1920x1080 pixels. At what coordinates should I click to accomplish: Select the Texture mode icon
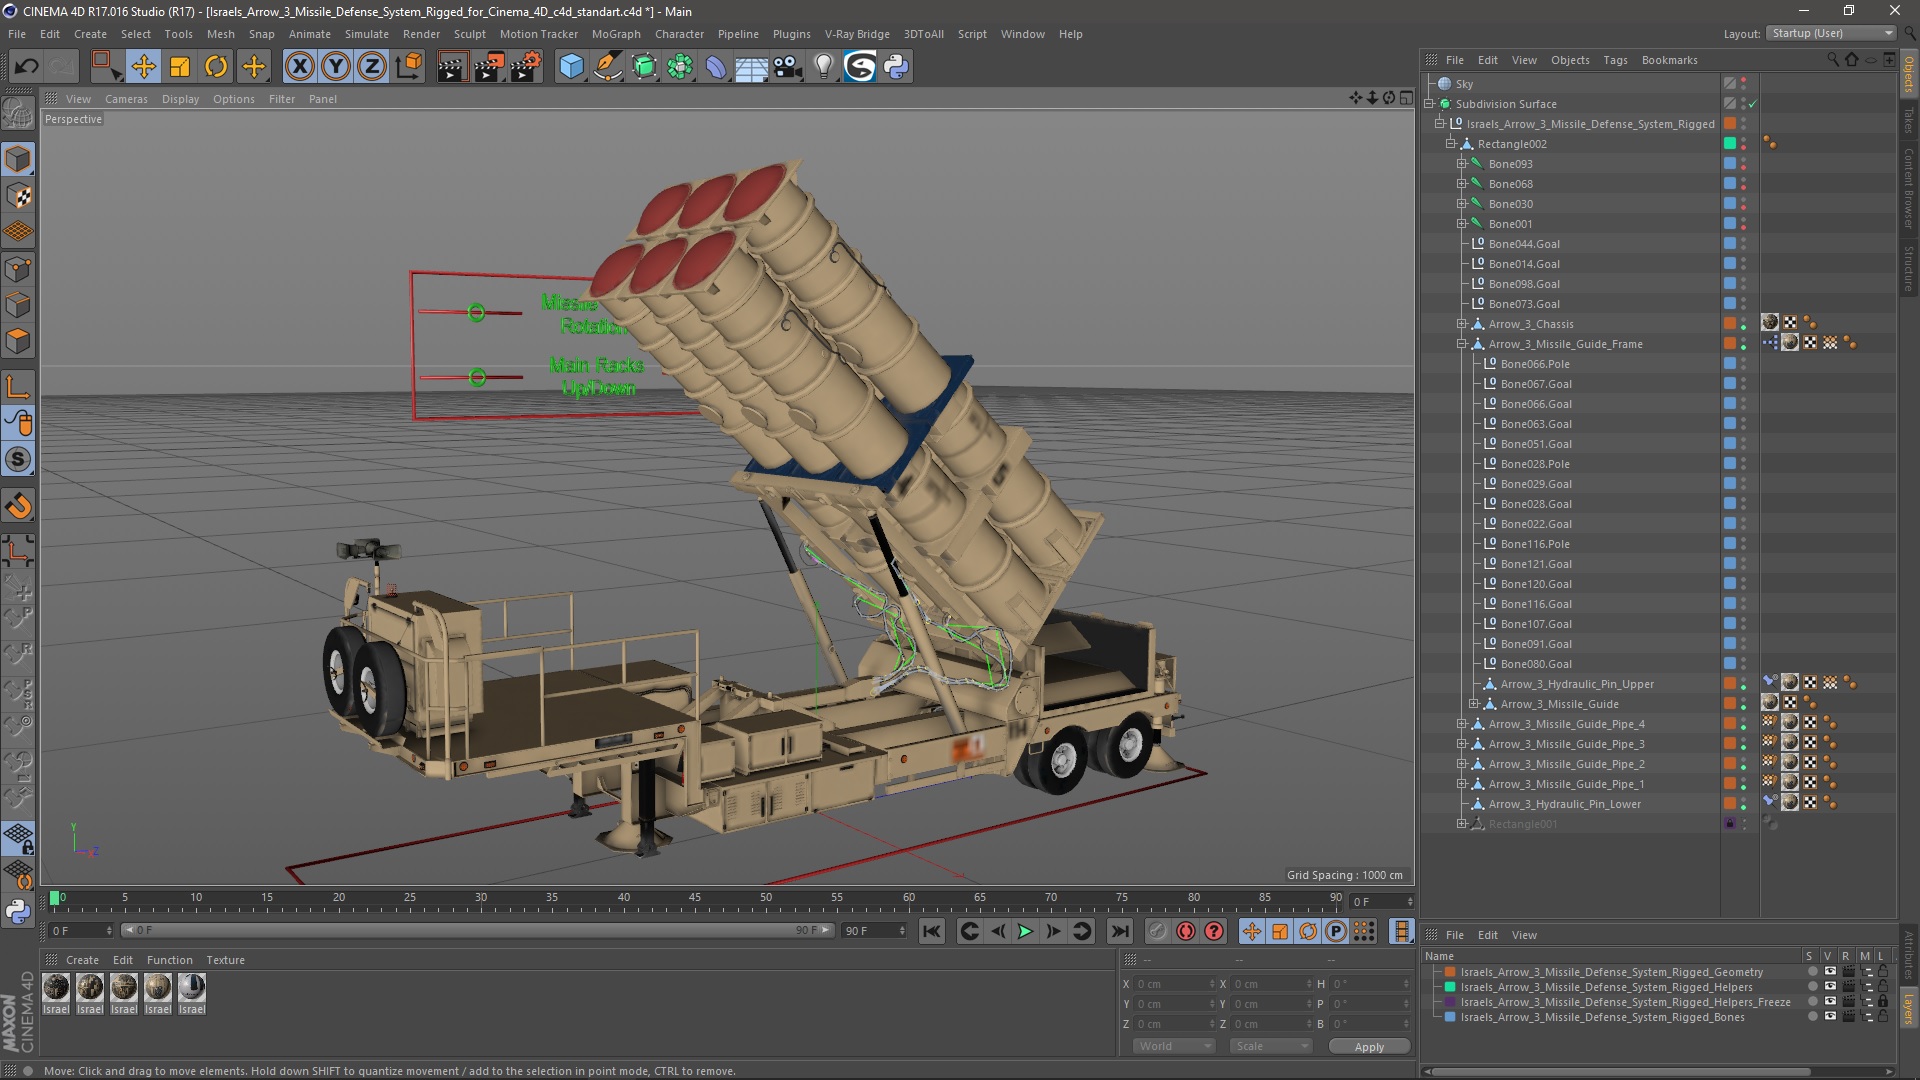click(18, 196)
